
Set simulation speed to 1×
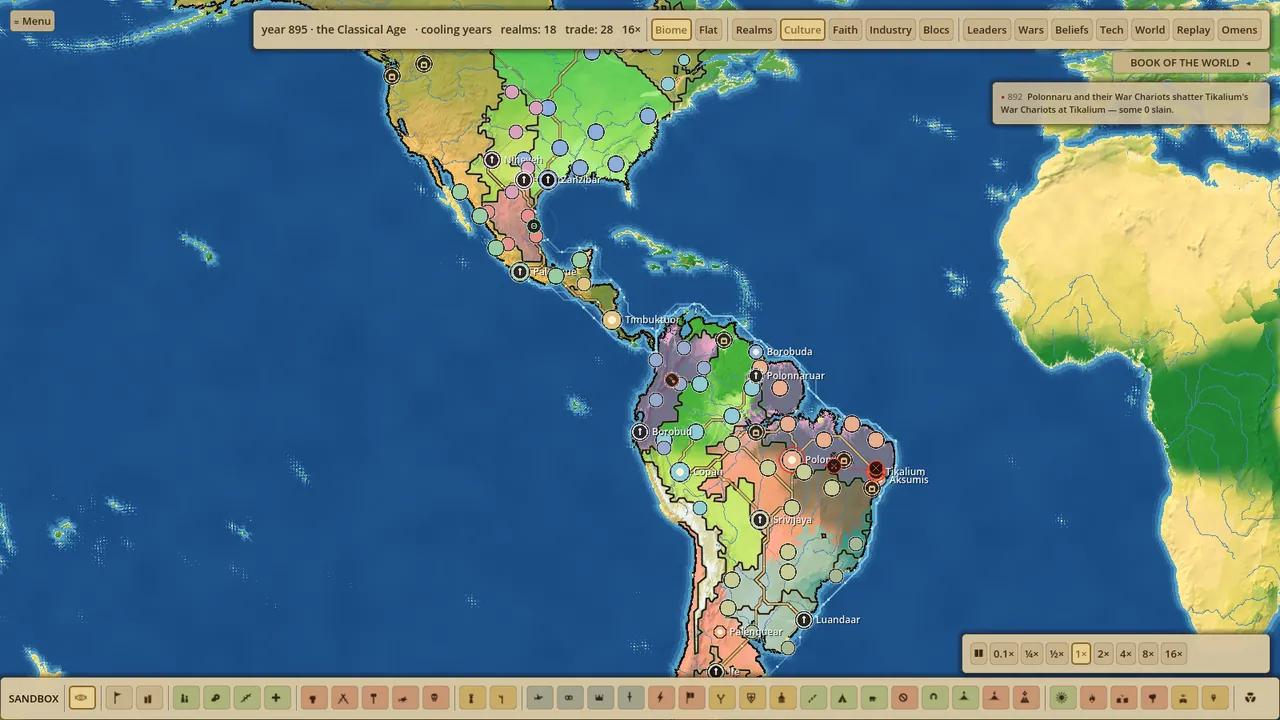click(1080, 654)
